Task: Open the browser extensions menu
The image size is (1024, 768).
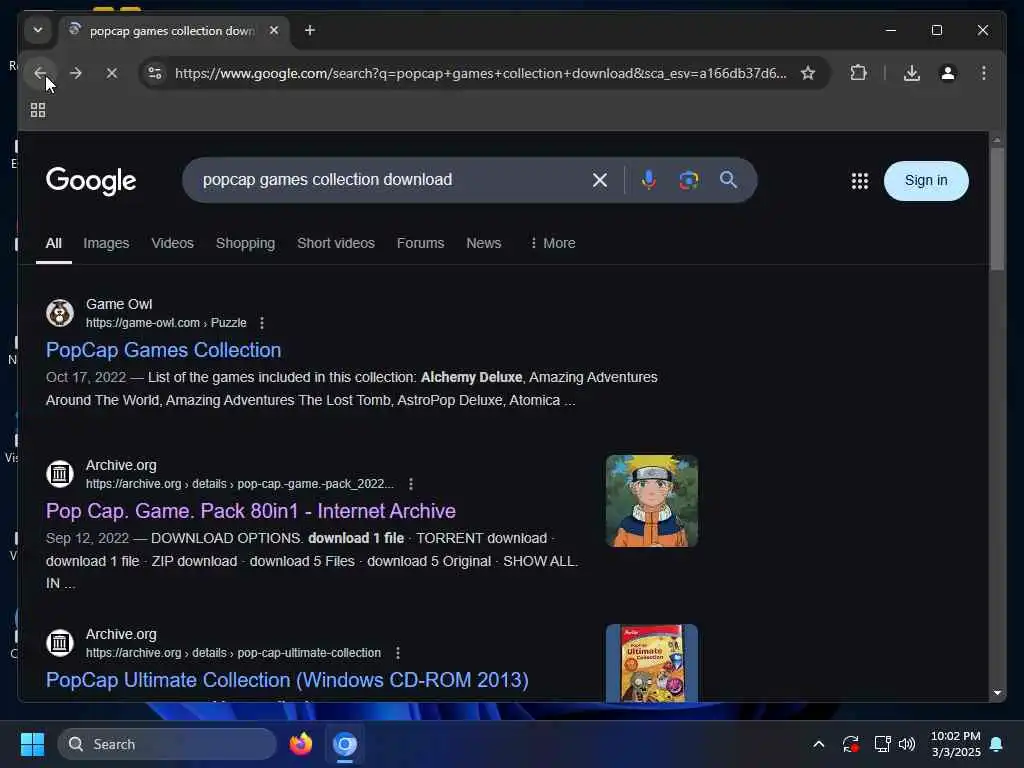Action: pyautogui.click(x=858, y=73)
